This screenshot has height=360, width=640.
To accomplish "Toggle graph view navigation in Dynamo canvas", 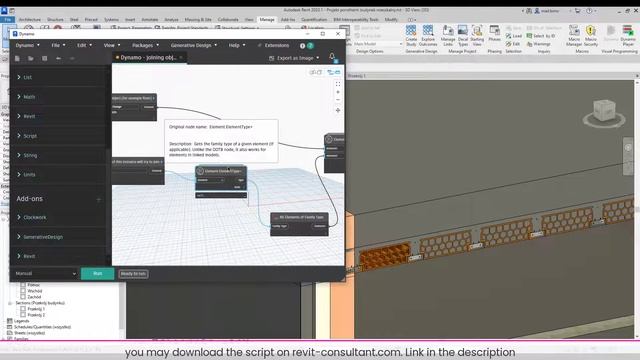I will (x=334, y=72).
